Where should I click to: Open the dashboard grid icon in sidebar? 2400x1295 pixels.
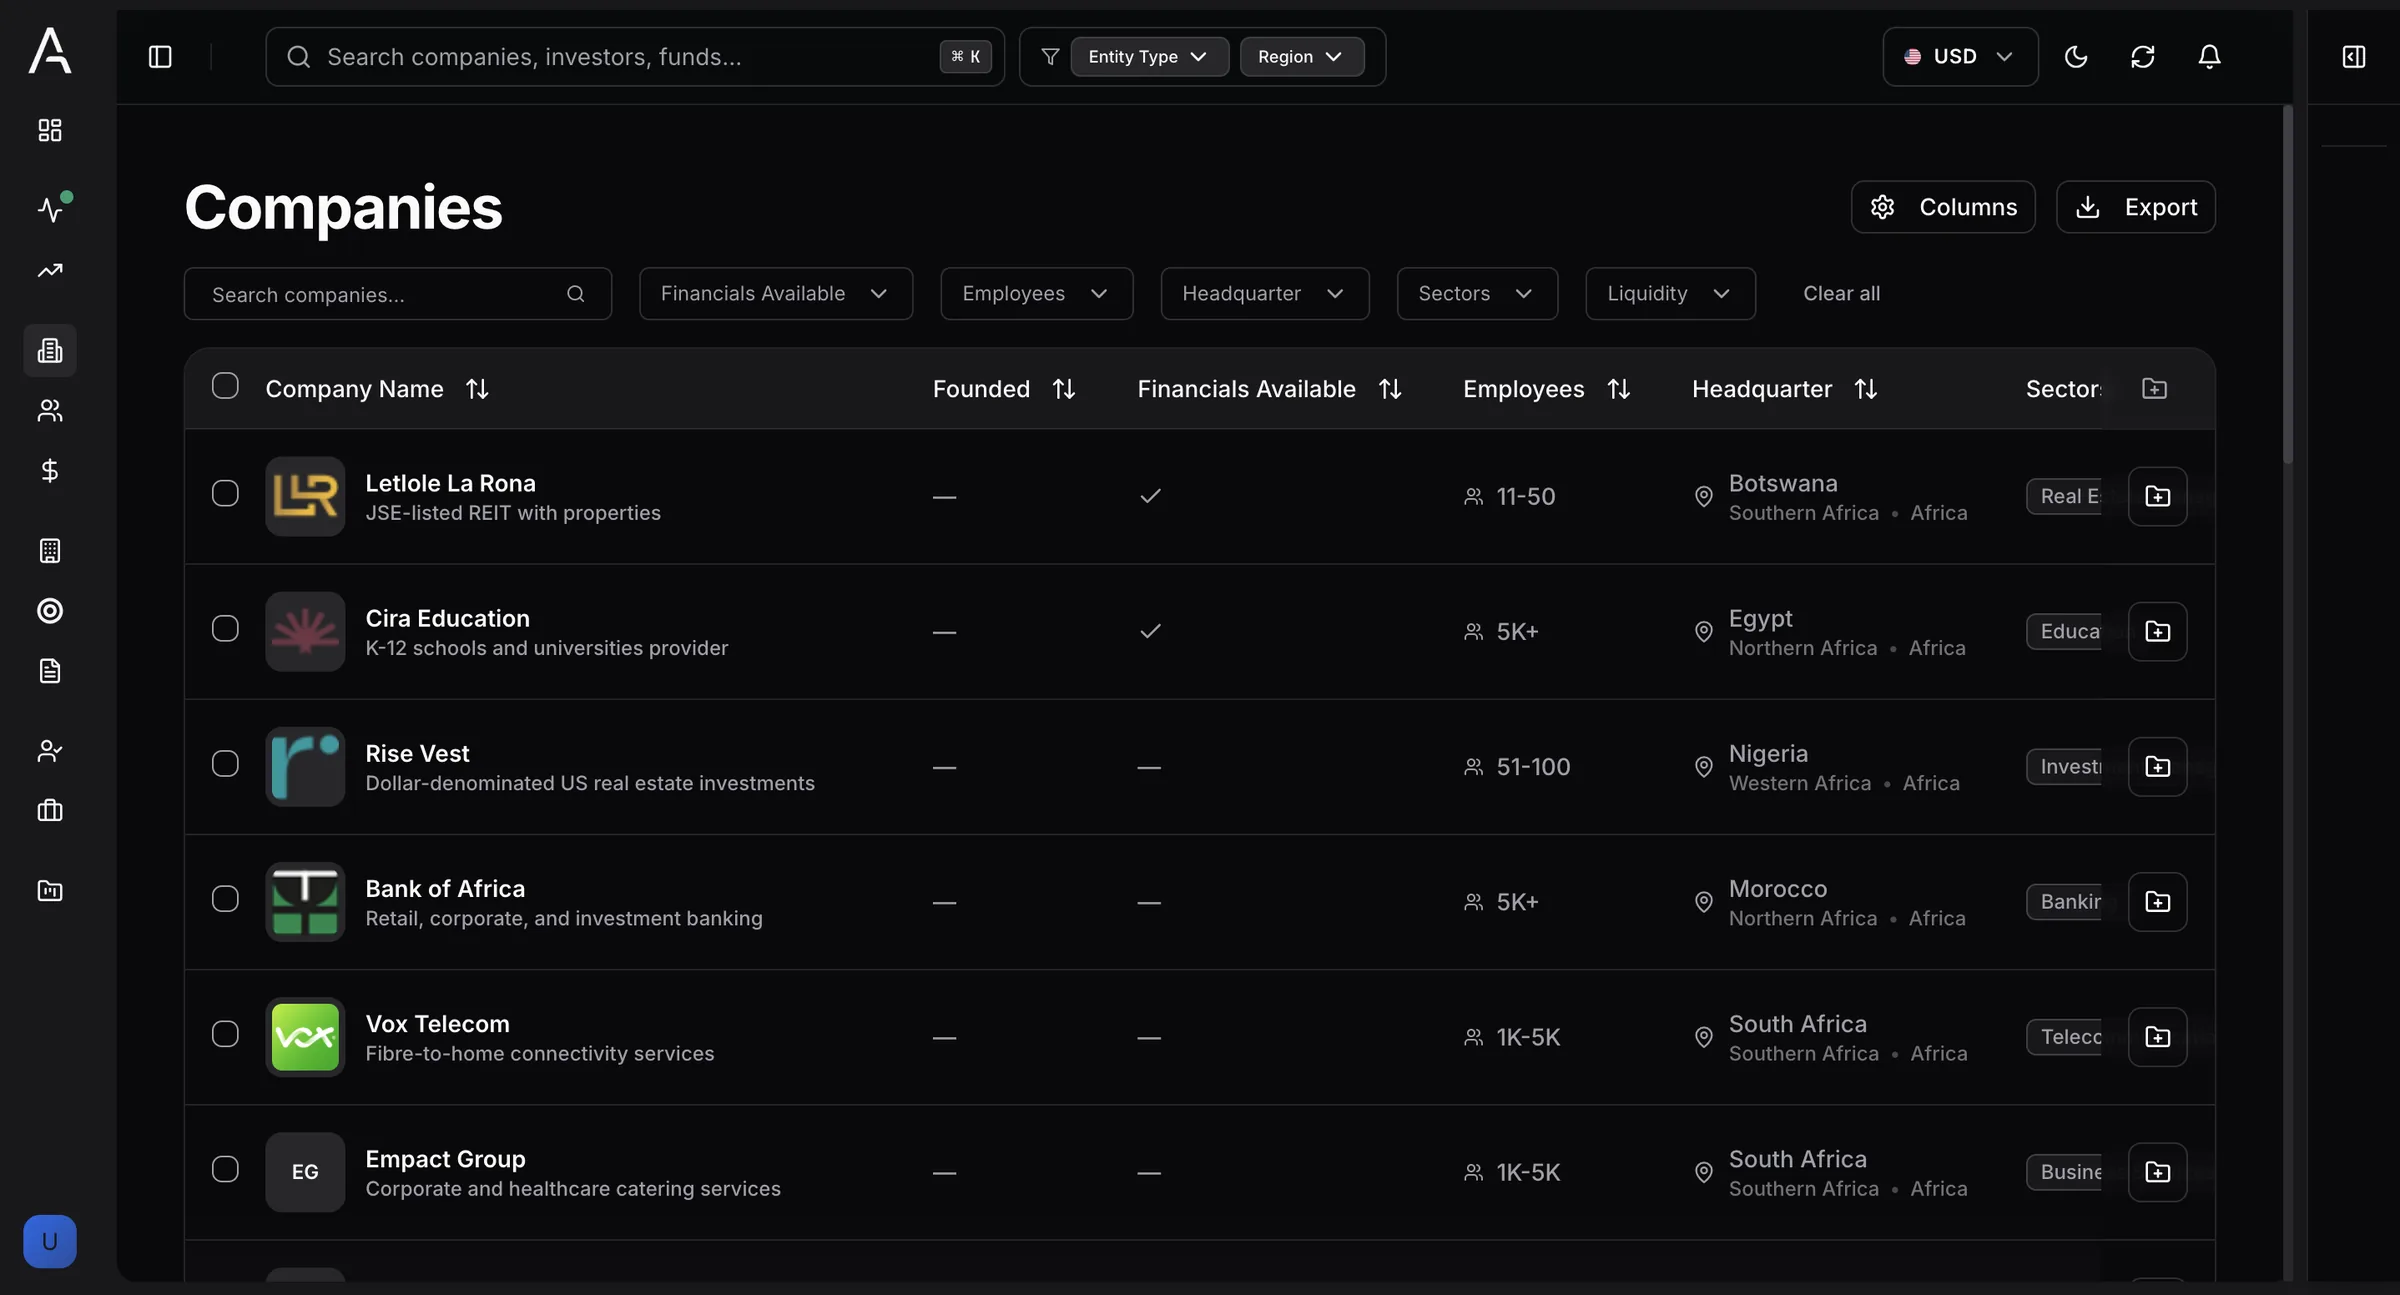point(50,130)
